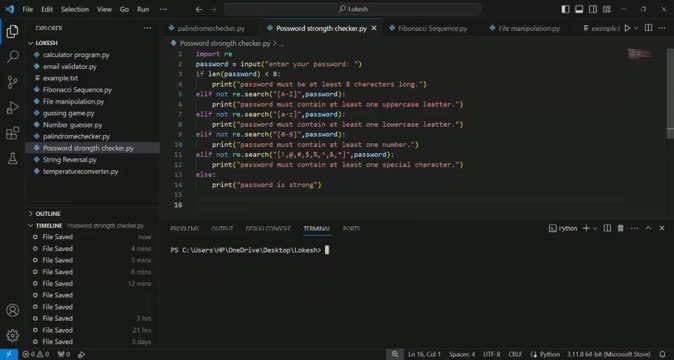Split the terminal panel
Screen dimensions: 674x360
(x=607, y=228)
